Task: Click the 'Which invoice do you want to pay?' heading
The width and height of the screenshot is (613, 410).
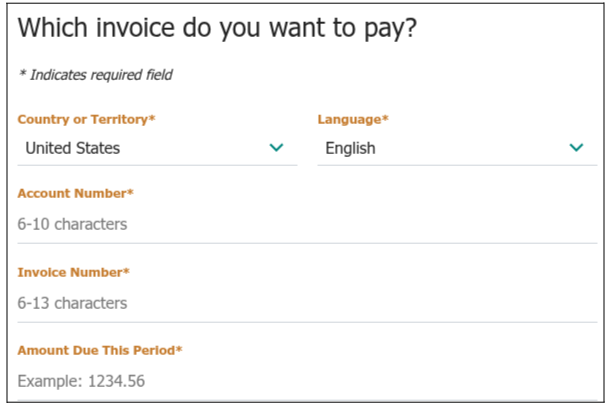Action: tap(217, 29)
